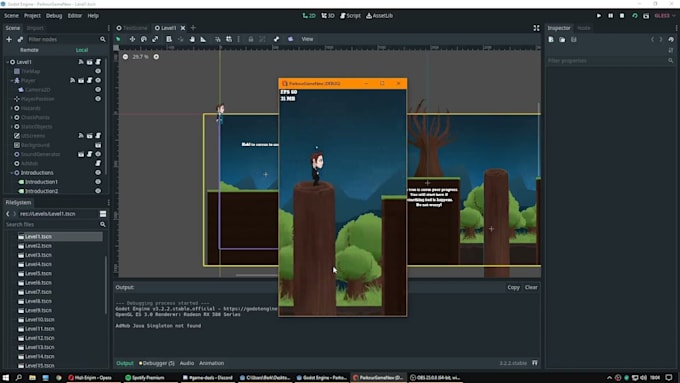Expand the Hazards node

coord(12,108)
